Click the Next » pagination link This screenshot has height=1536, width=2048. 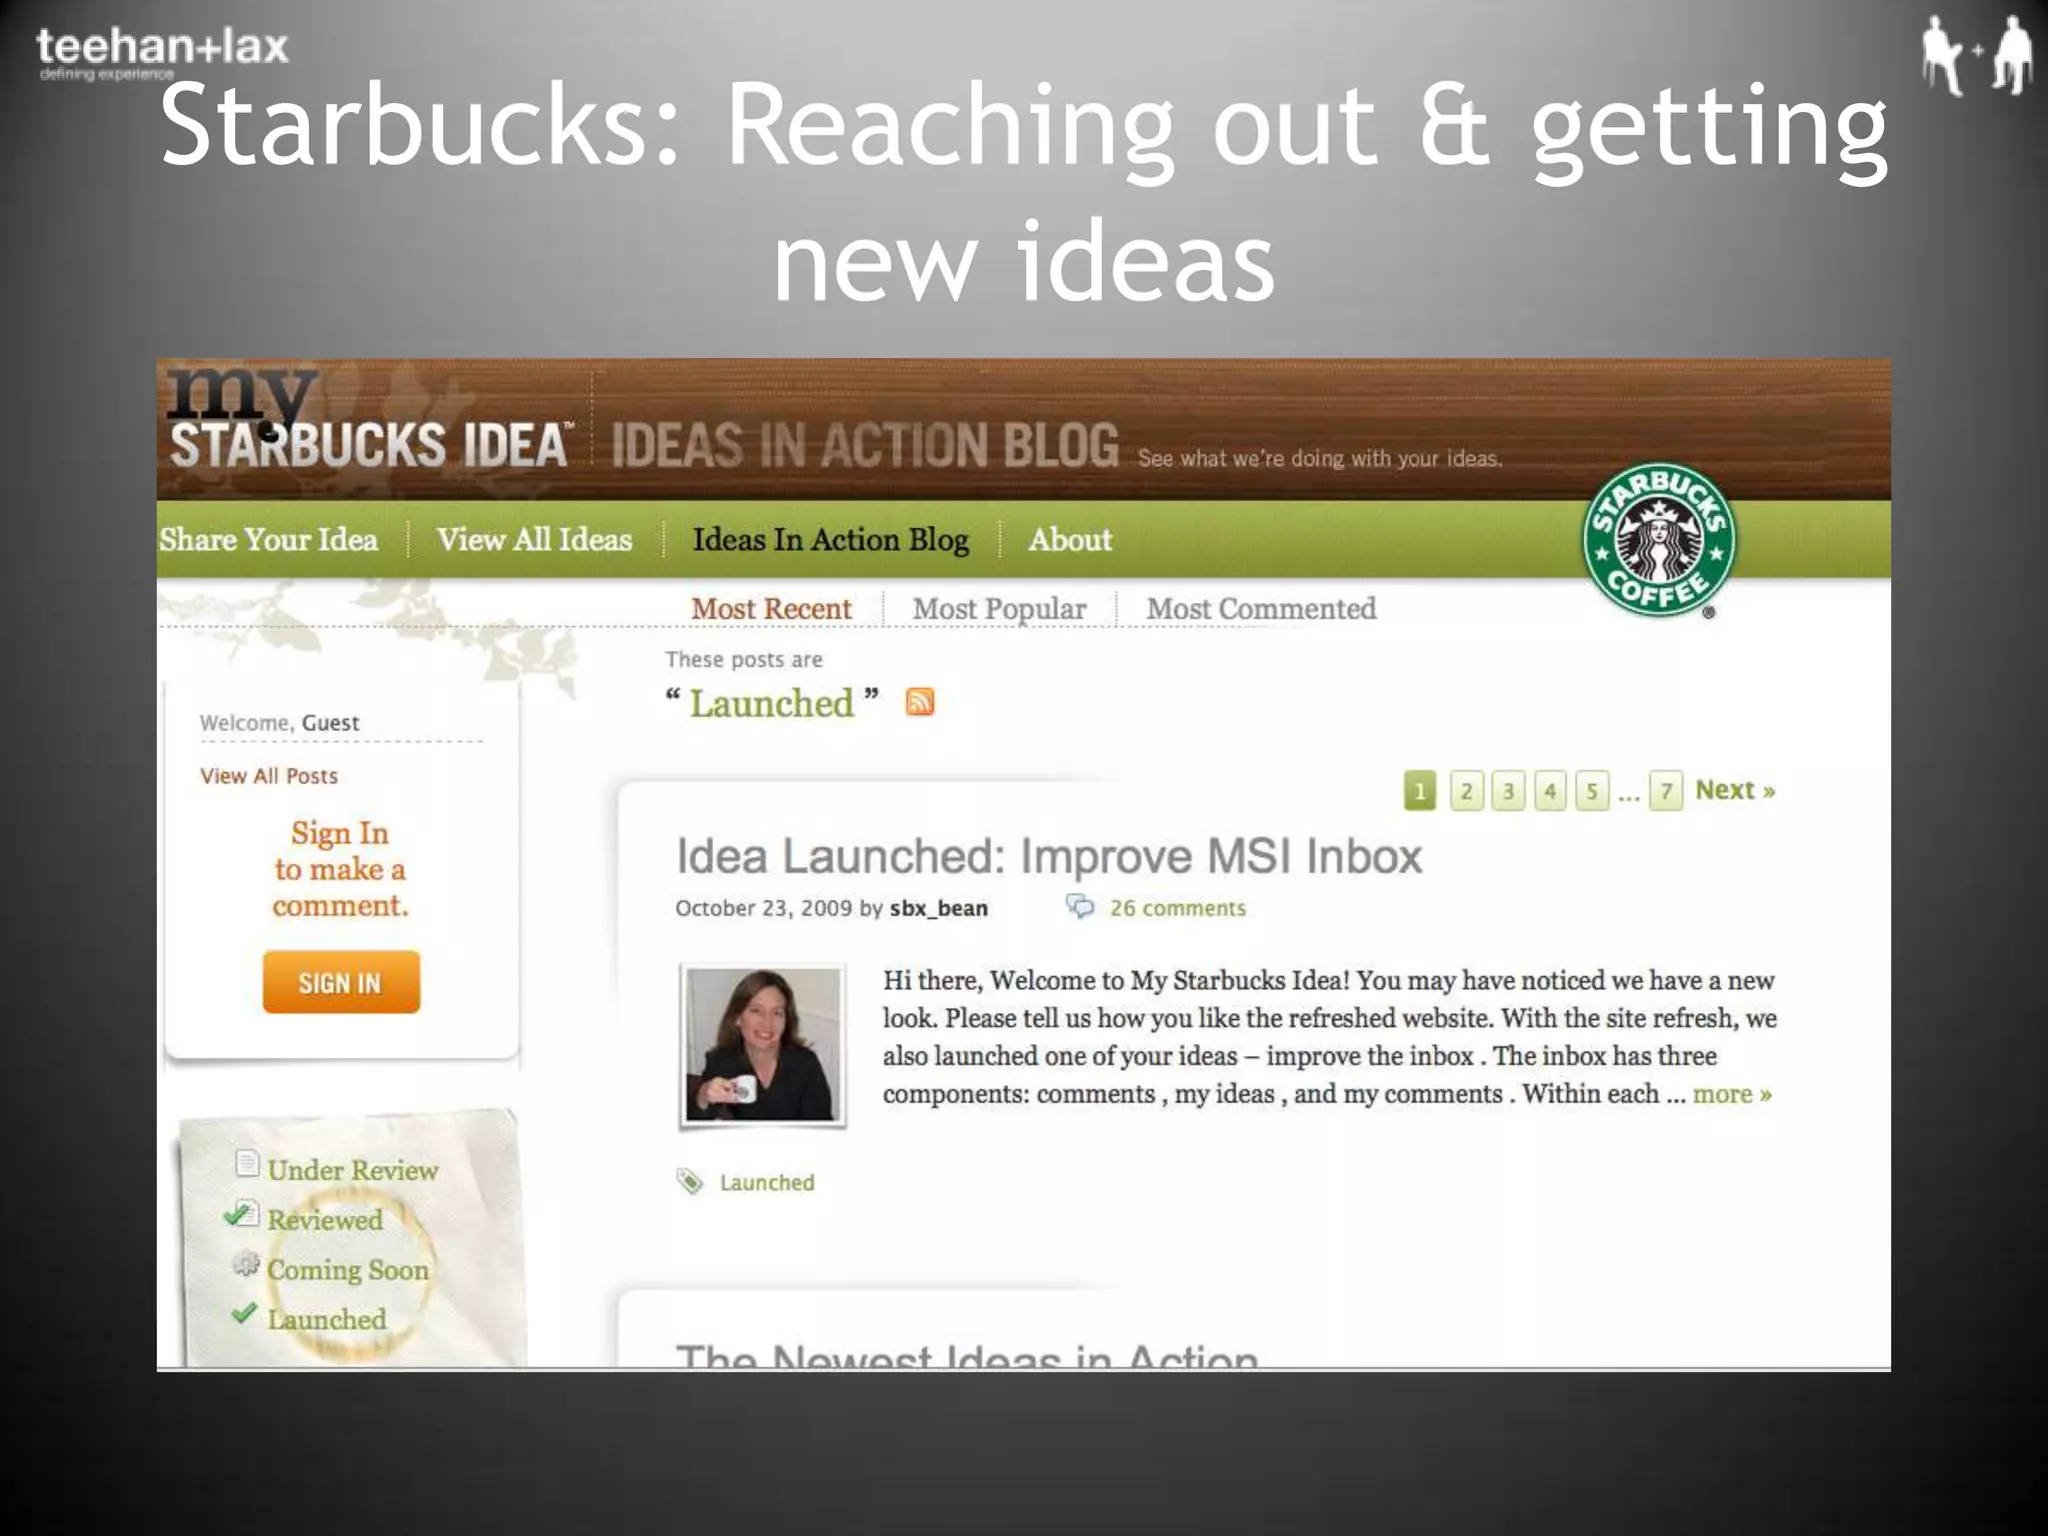1735,790
